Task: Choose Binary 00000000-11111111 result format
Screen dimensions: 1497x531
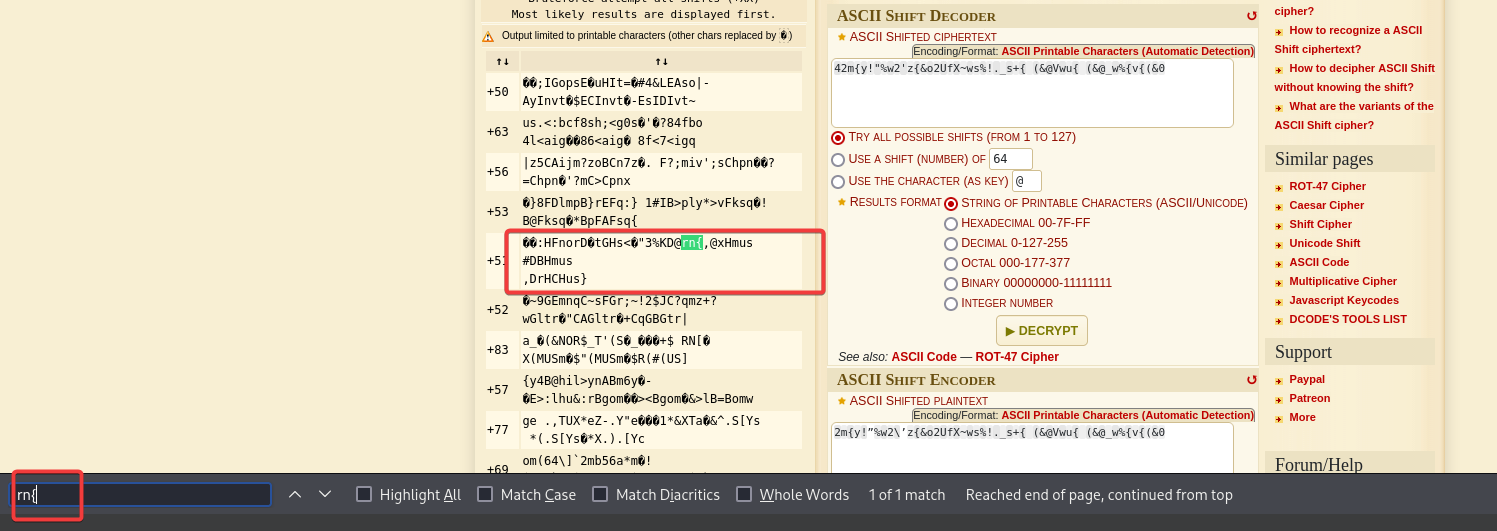Action: point(951,283)
